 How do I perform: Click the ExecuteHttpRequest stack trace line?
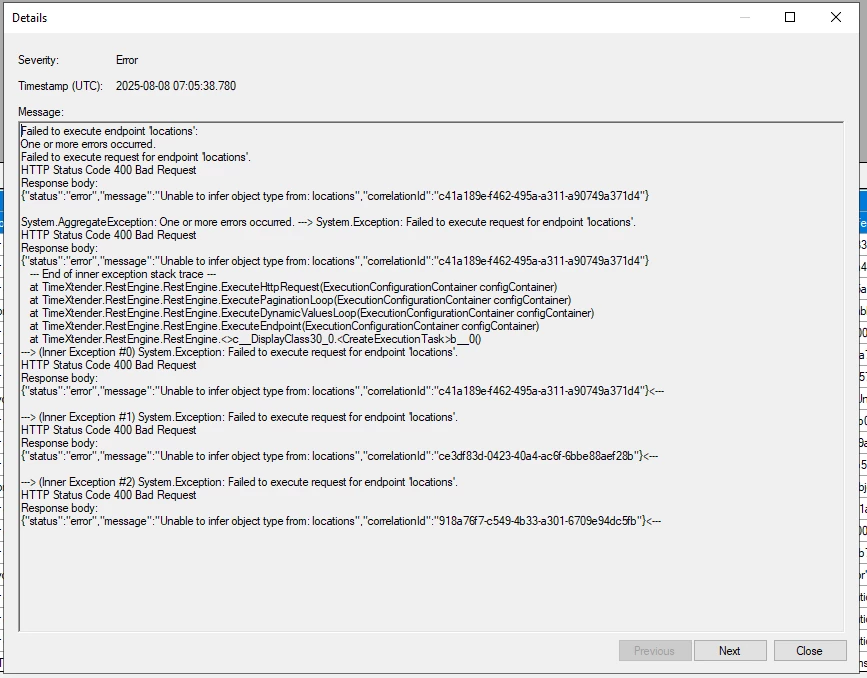pos(293,287)
